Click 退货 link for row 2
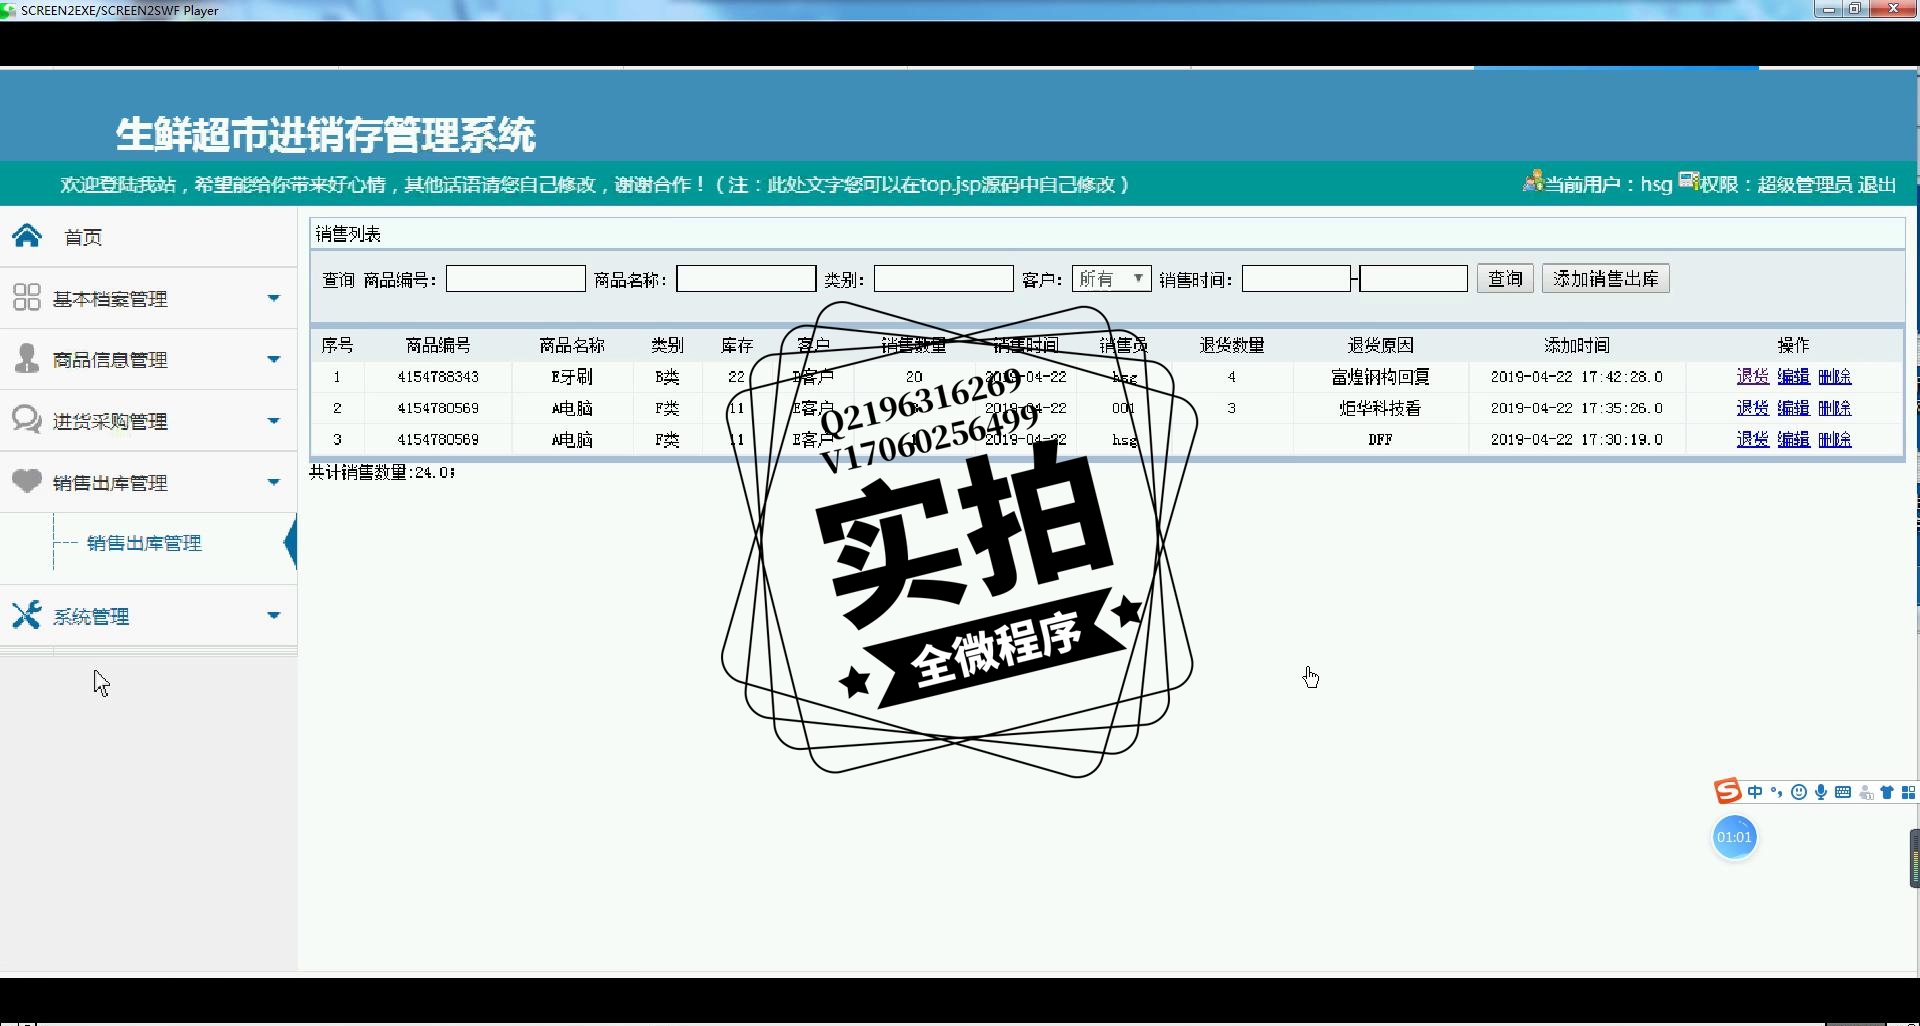 1753,408
